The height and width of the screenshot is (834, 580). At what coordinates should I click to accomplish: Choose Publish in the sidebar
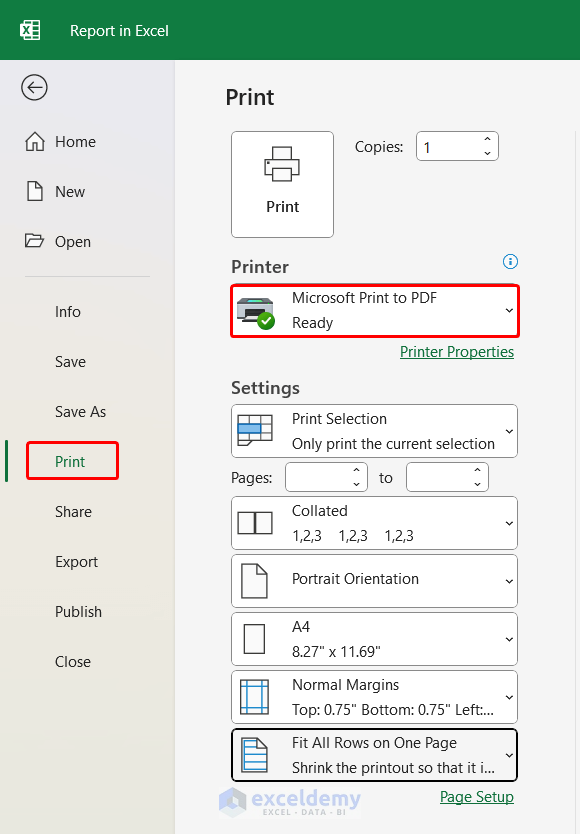(x=78, y=612)
